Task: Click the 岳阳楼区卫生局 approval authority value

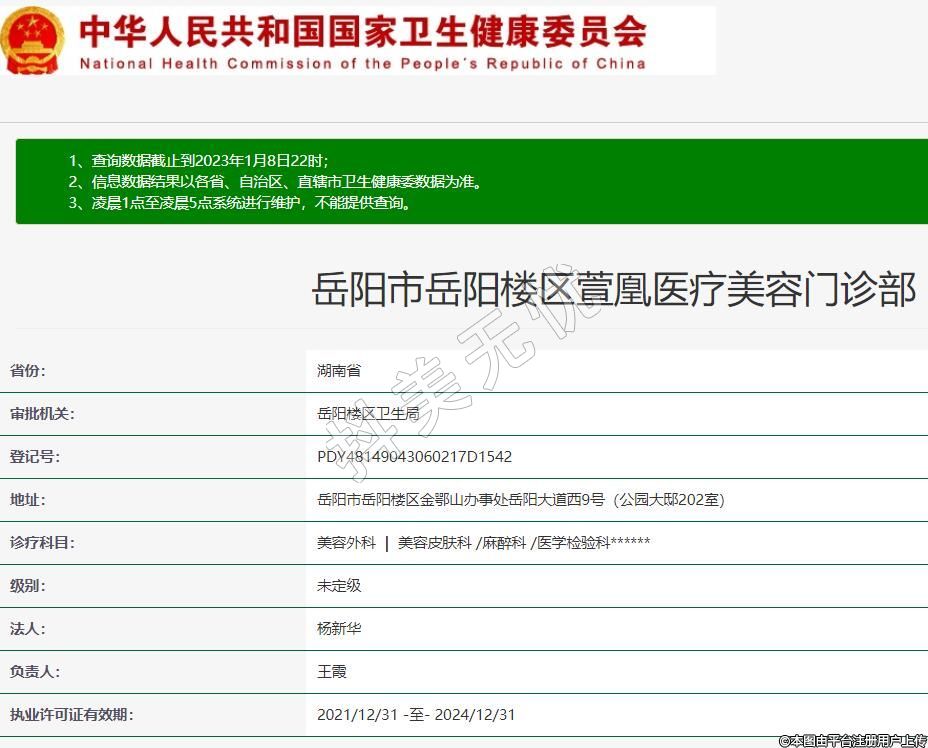Action: click(367, 414)
